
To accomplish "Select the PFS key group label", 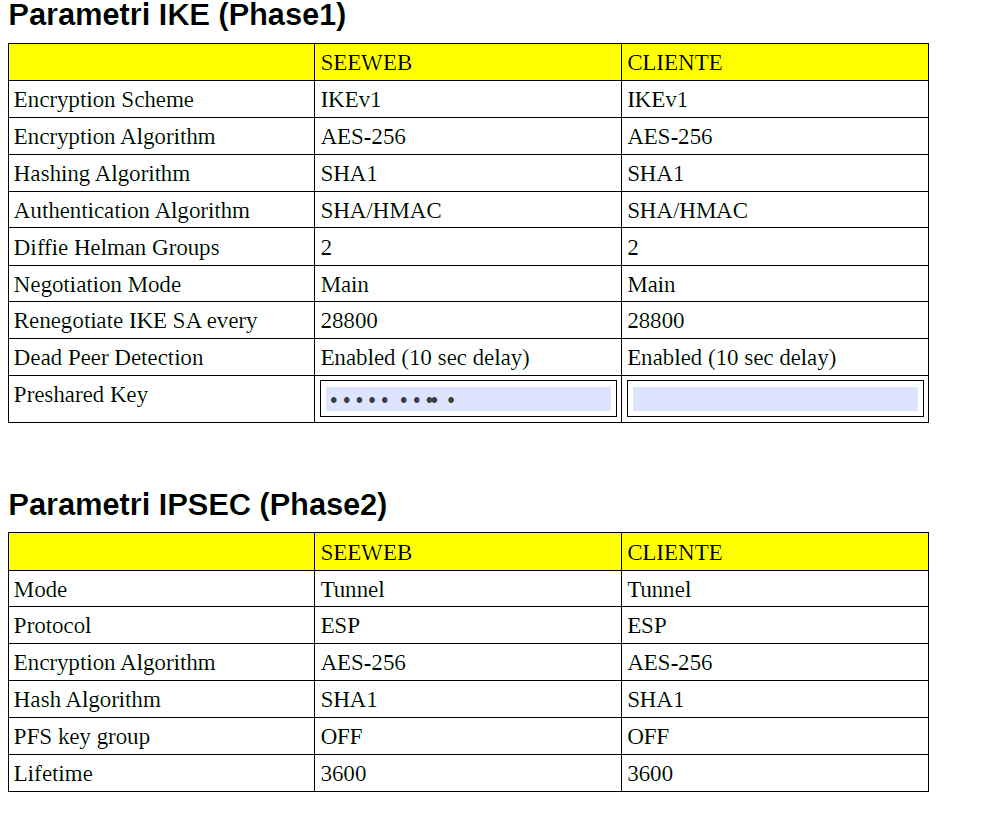I will [x=82, y=737].
